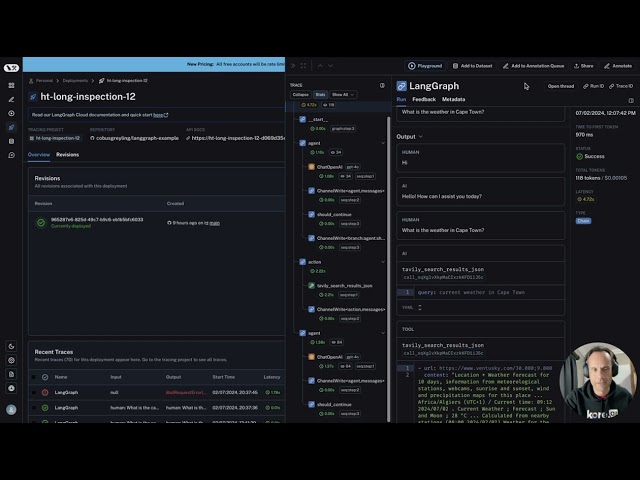The height and width of the screenshot is (480, 640).
Task: Select the tavily_search_results_json trace node
Action: (x=344, y=286)
